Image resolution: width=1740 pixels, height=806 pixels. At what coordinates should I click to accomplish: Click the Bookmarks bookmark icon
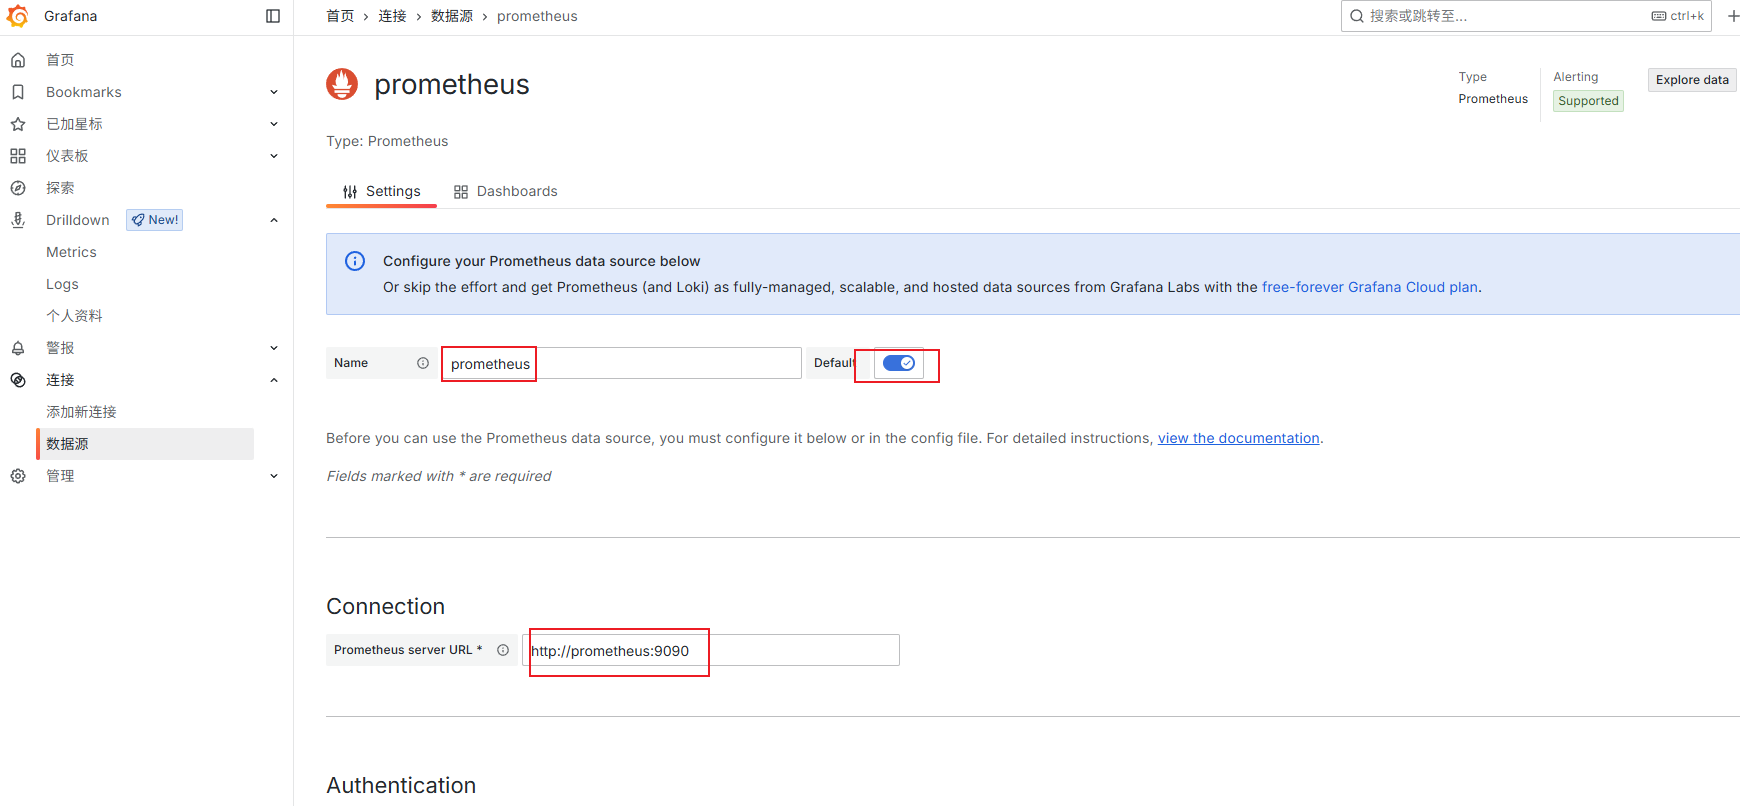click(x=18, y=92)
